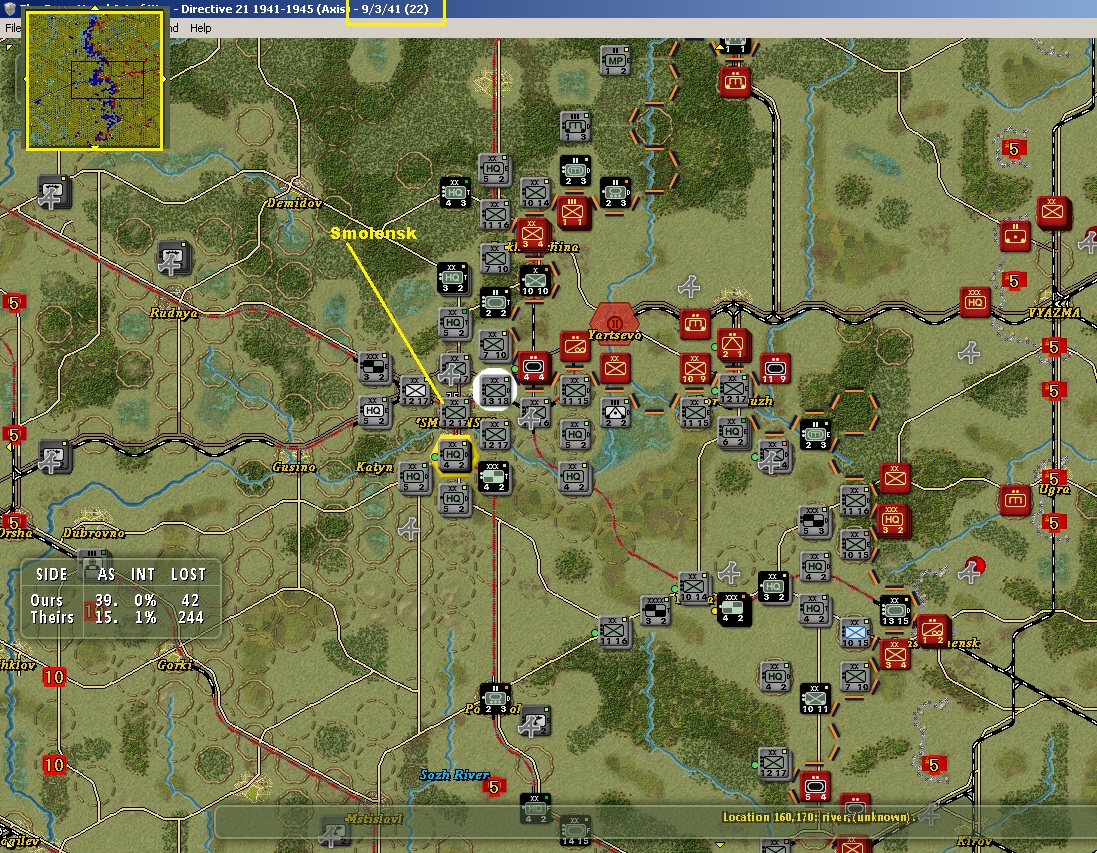
Task: Select the black armor battalion marked 2 2
Action: click(x=495, y=302)
